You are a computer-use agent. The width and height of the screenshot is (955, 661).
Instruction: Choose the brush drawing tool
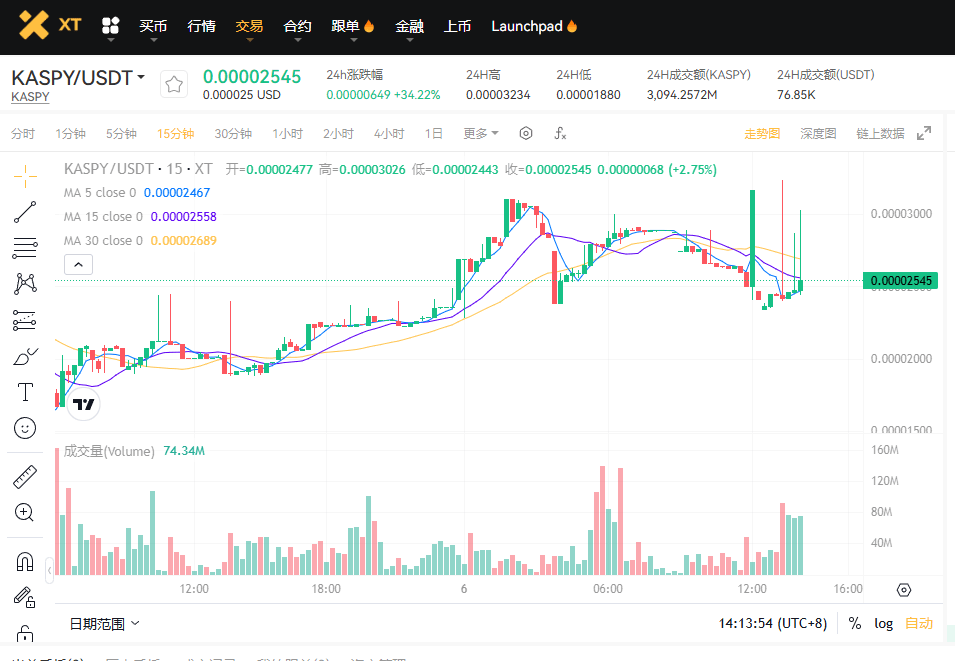25,356
